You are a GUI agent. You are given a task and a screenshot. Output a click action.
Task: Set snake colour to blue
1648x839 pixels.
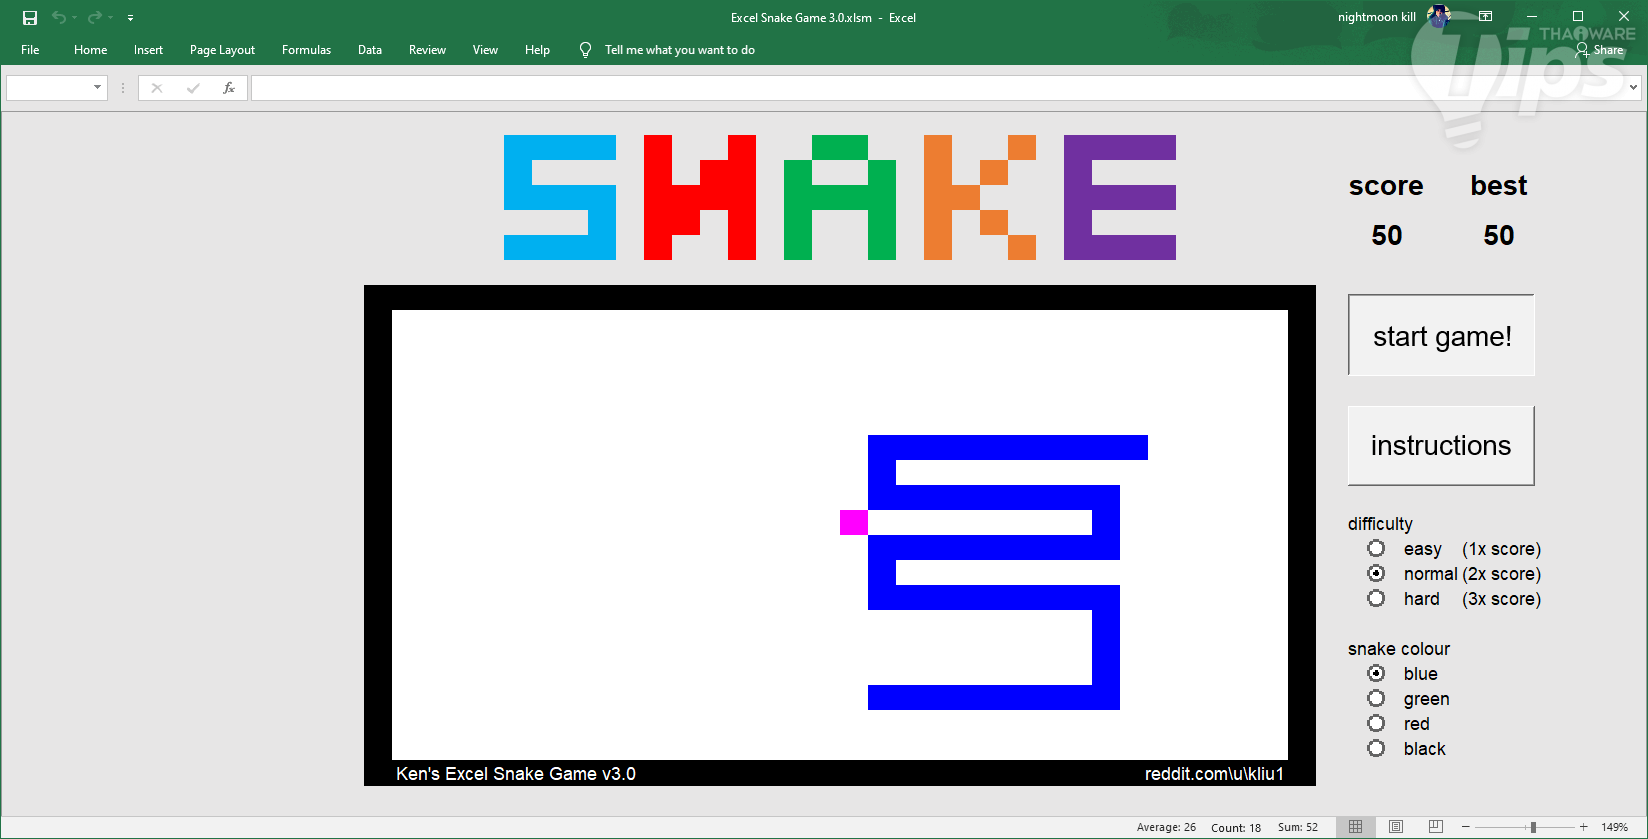[1377, 673]
